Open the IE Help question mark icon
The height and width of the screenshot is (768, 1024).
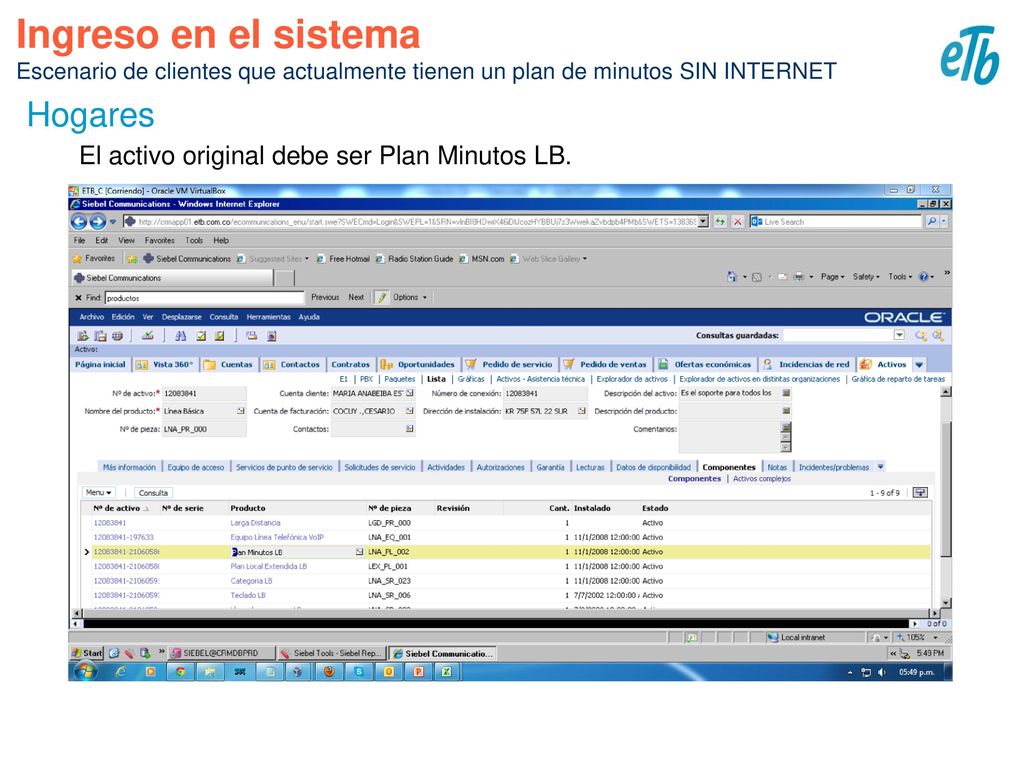[923, 277]
